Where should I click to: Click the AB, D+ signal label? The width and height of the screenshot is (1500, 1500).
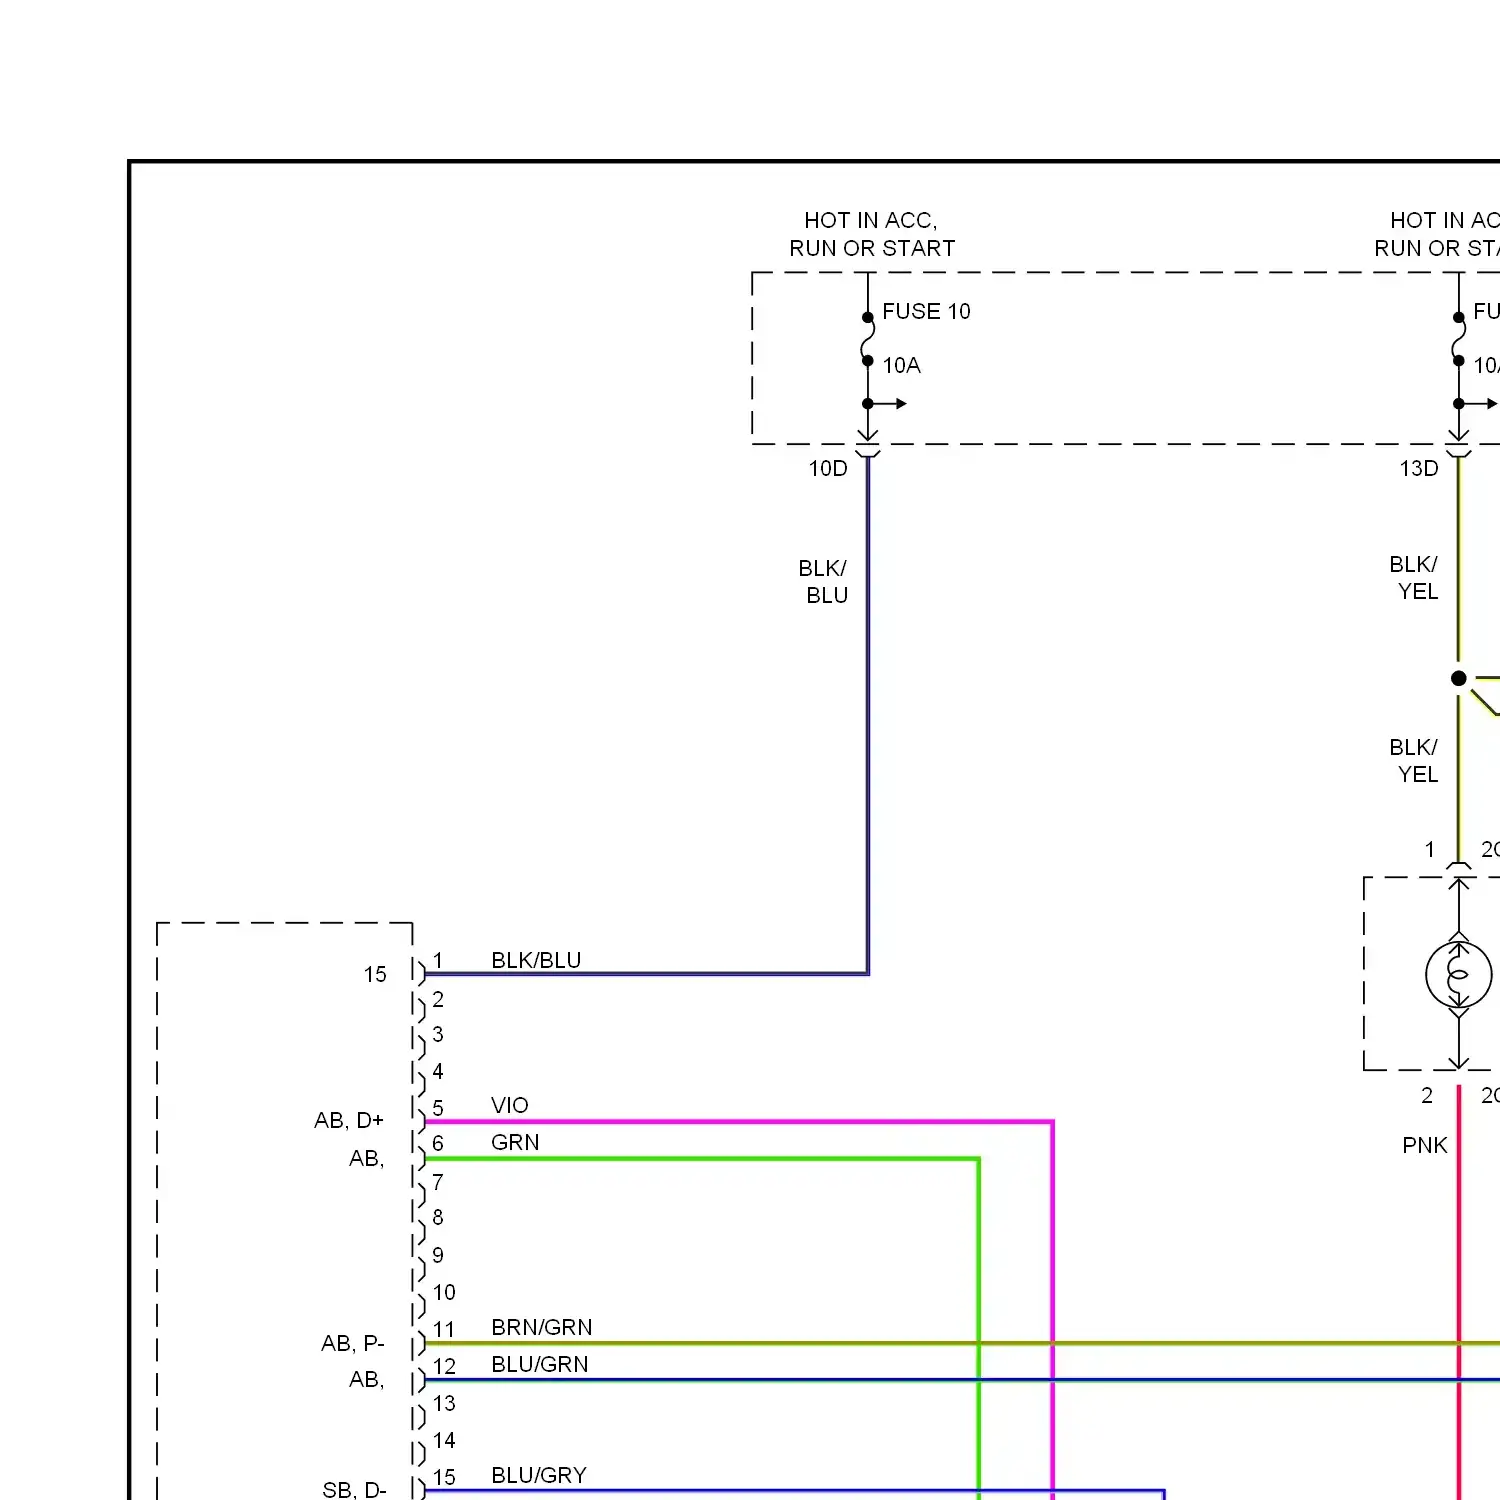pyautogui.click(x=349, y=1120)
